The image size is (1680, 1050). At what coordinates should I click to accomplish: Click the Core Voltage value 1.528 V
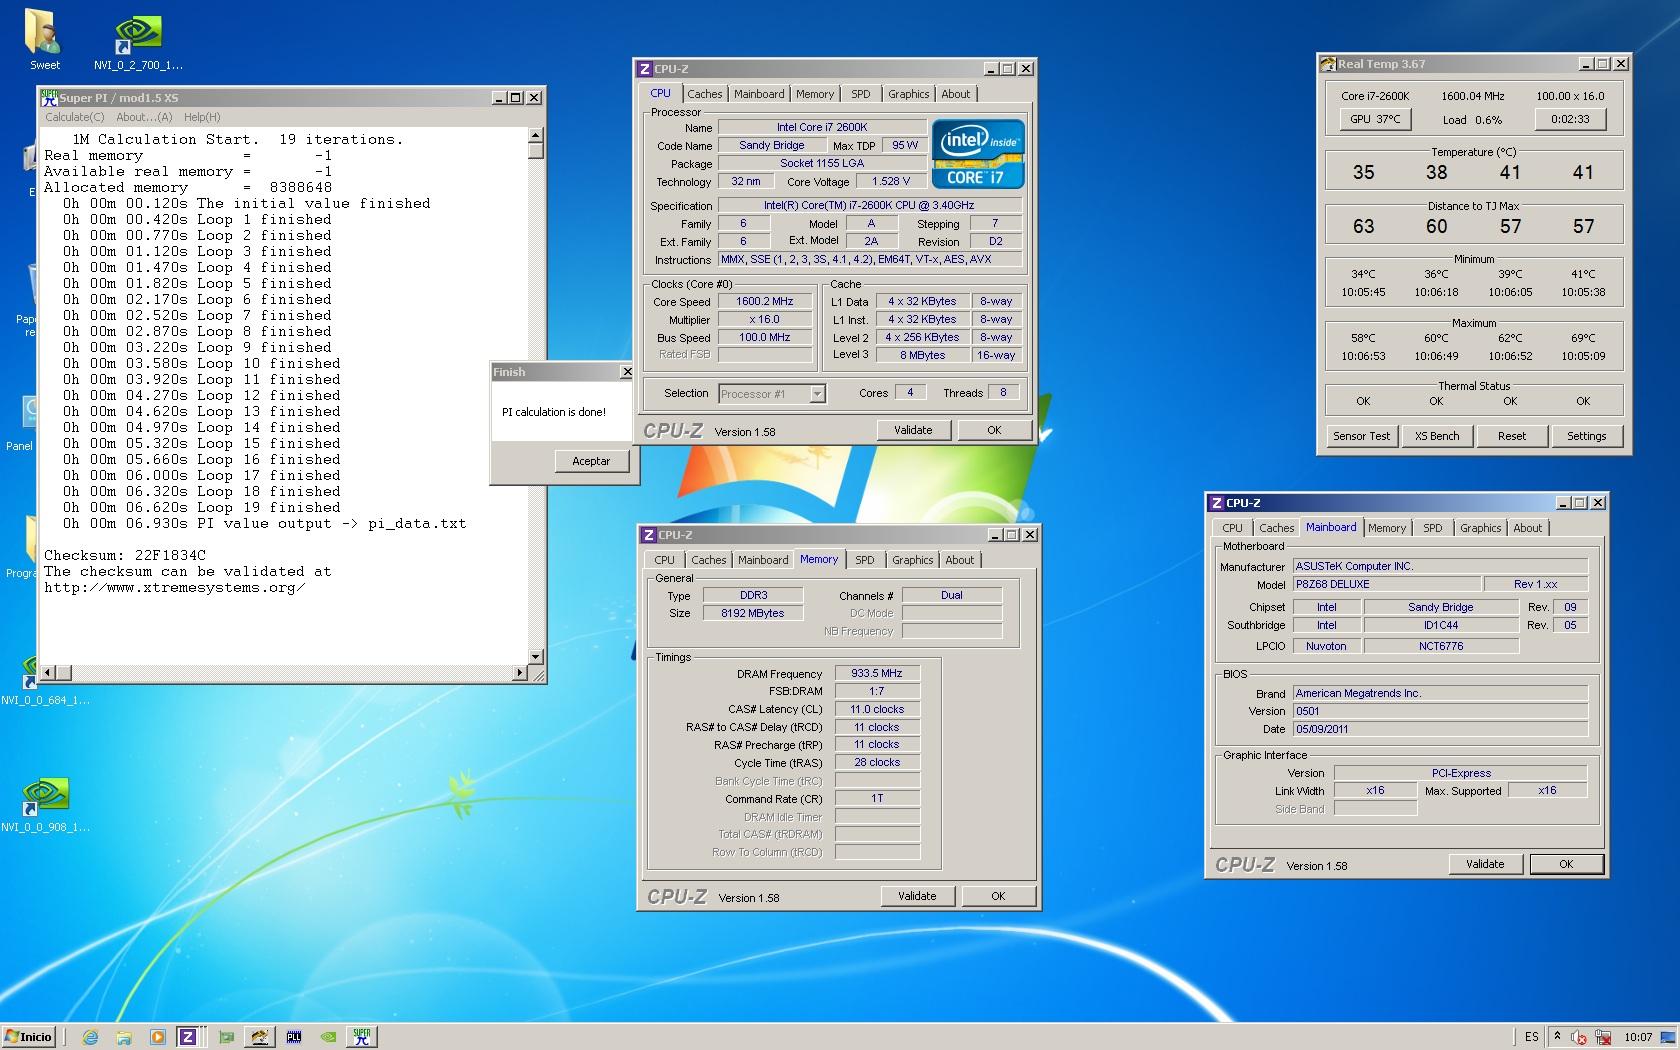click(891, 182)
